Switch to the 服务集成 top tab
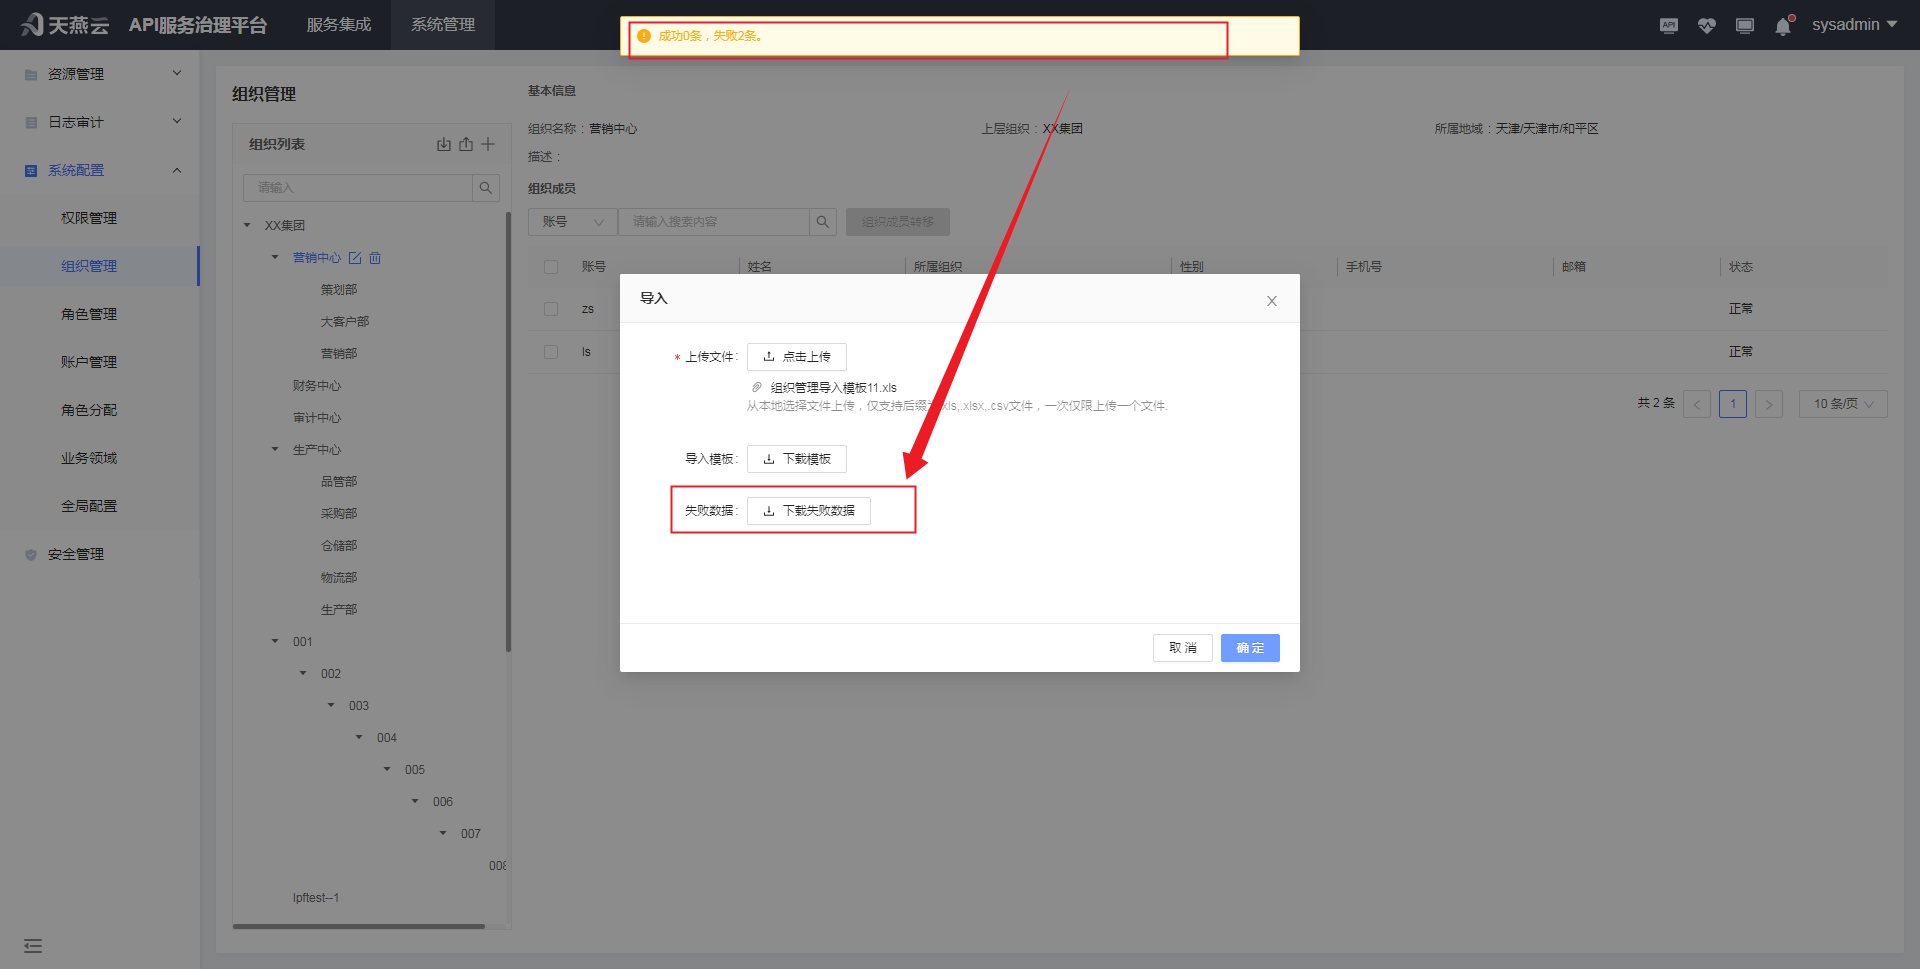 tap(338, 25)
